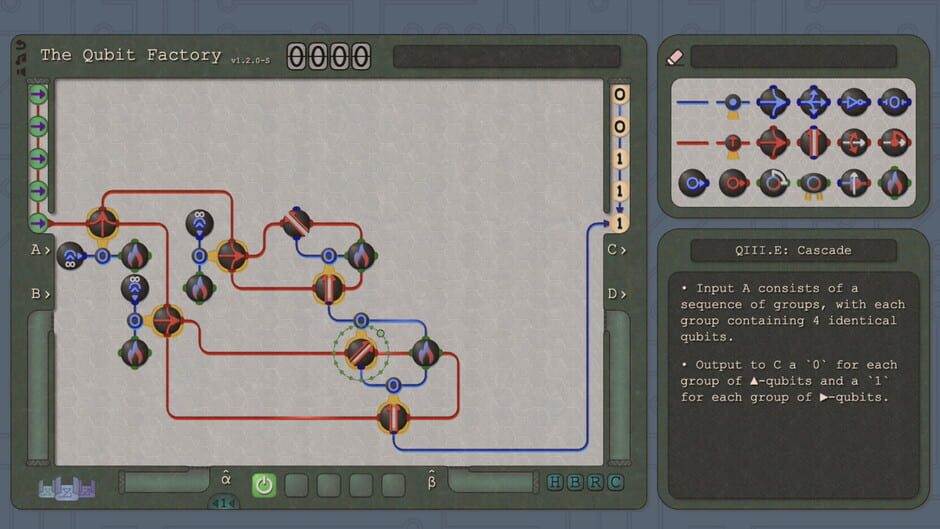
Task: Click the second empty slot after power button
Action: pos(329,485)
